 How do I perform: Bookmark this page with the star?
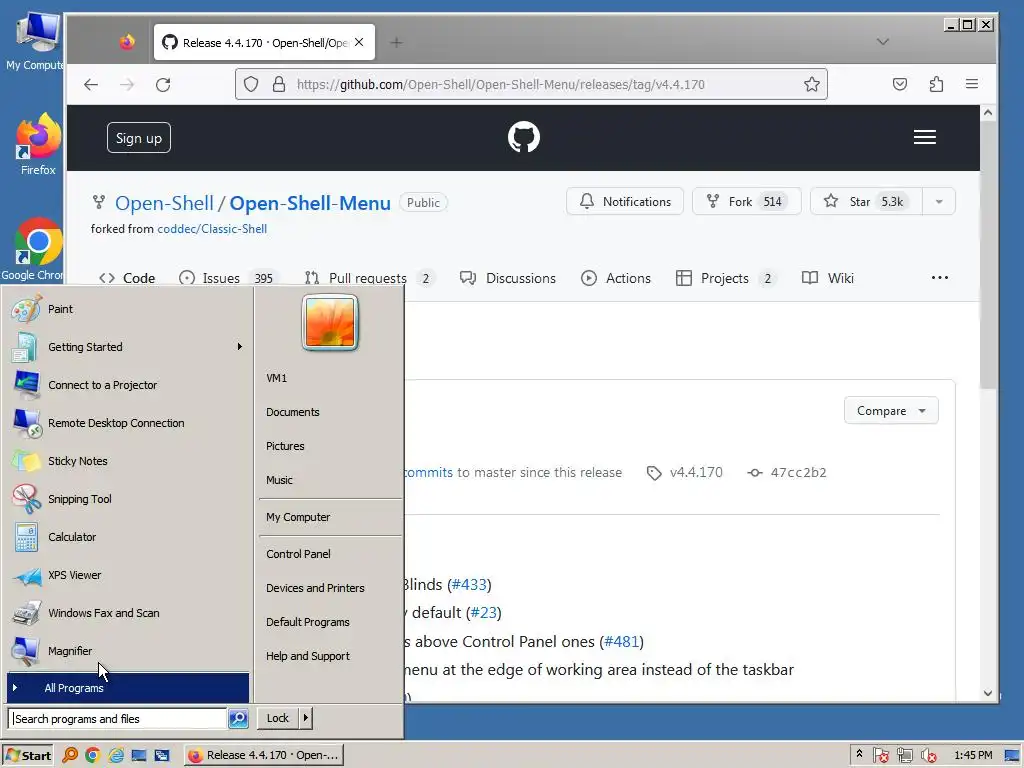coord(812,84)
